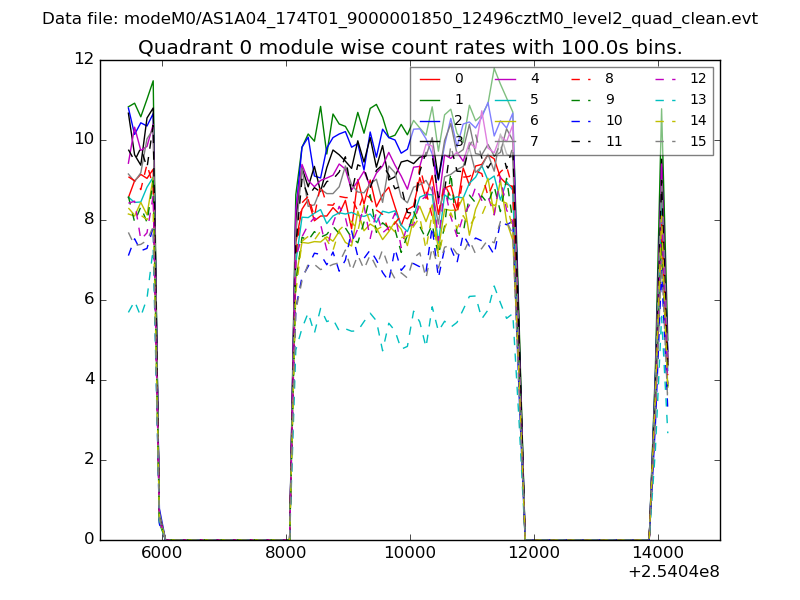
Task: Click the x-axis tick label 8000
Action: coord(286,551)
